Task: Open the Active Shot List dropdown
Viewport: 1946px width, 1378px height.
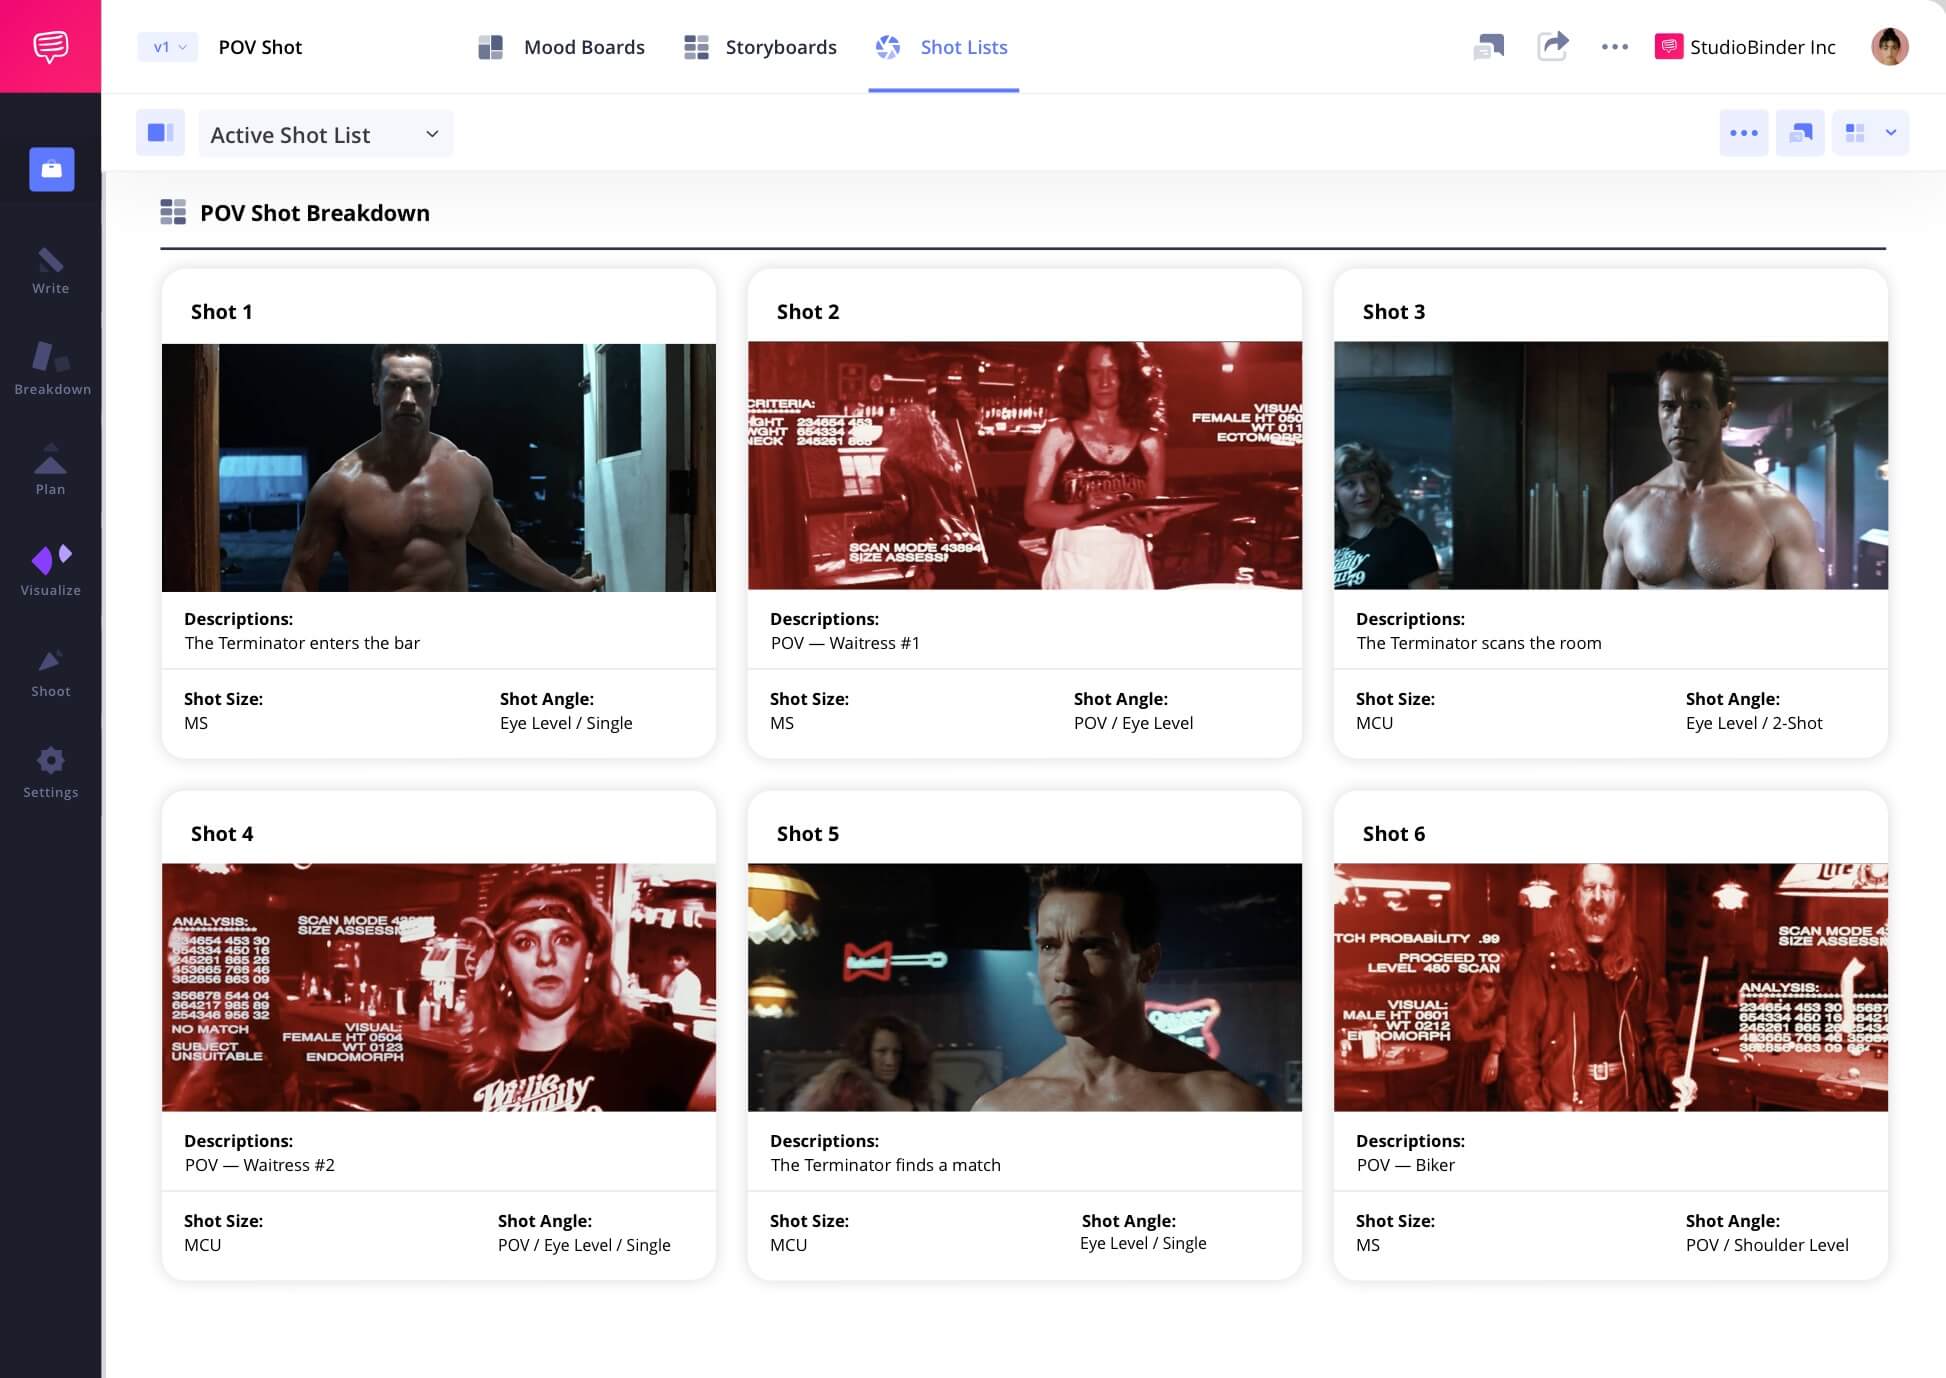Action: (x=325, y=134)
